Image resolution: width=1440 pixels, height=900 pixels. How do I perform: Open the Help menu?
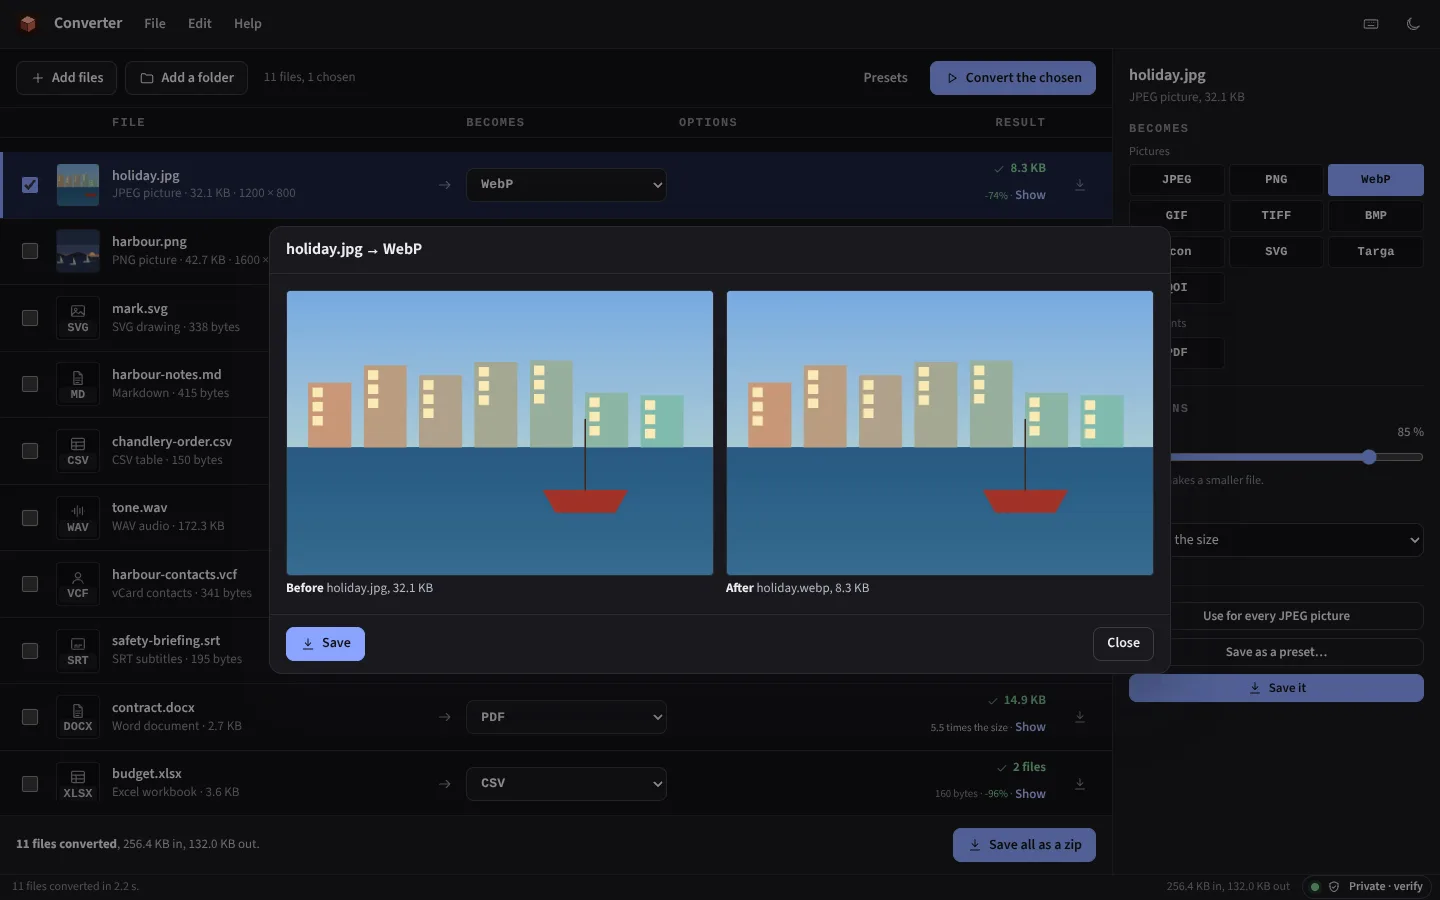pyautogui.click(x=248, y=24)
